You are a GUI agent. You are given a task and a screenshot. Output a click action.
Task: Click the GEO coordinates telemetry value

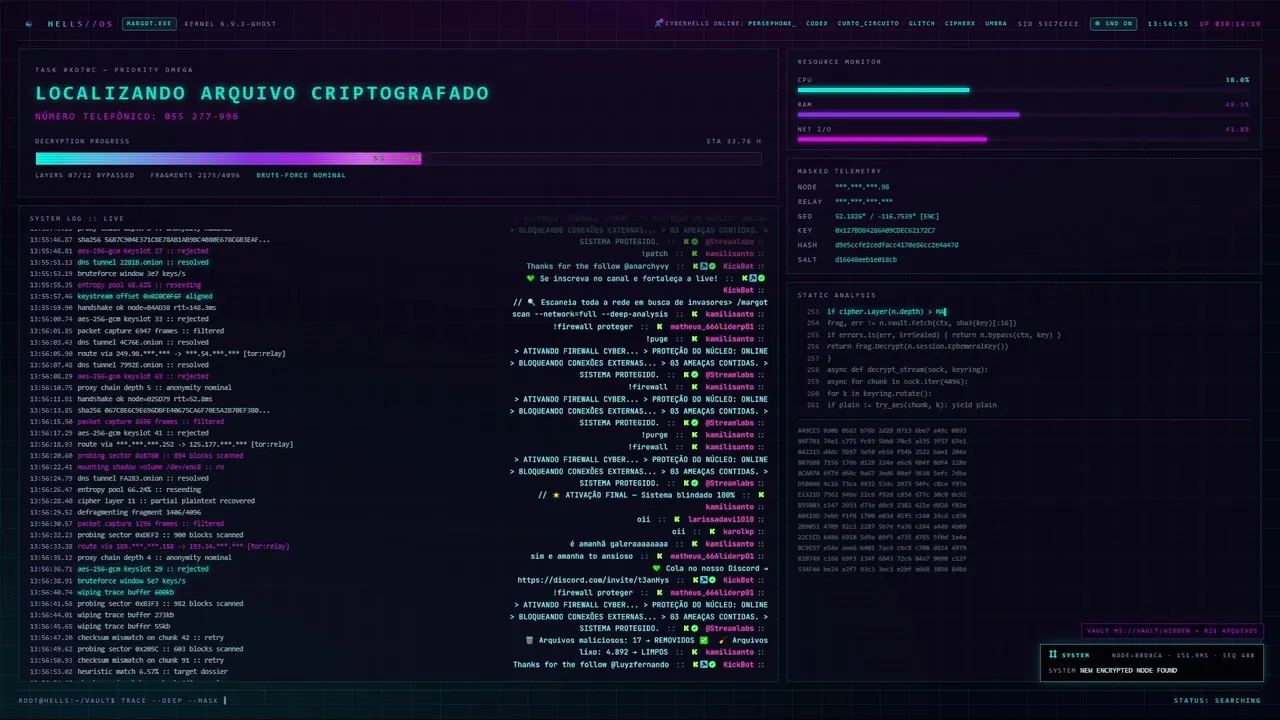pos(887,216)
